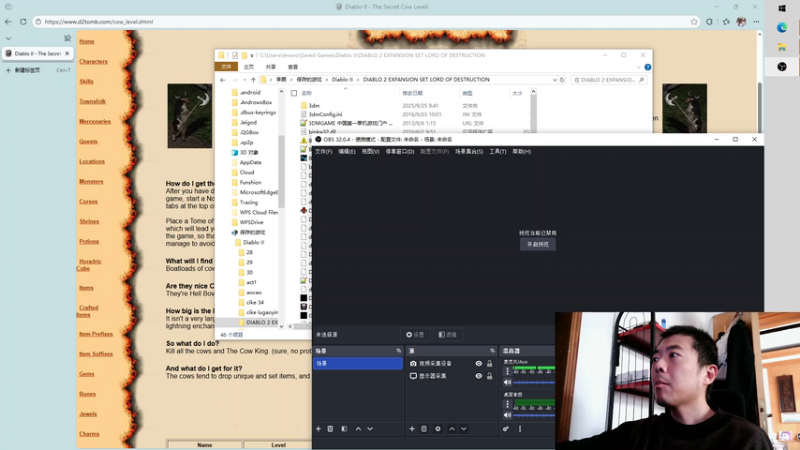Add a new scene in OBS scenes panel
Image resolution: width=800 pixels, height=450 pixels.
pyautogui.click(x=318, y=429)
